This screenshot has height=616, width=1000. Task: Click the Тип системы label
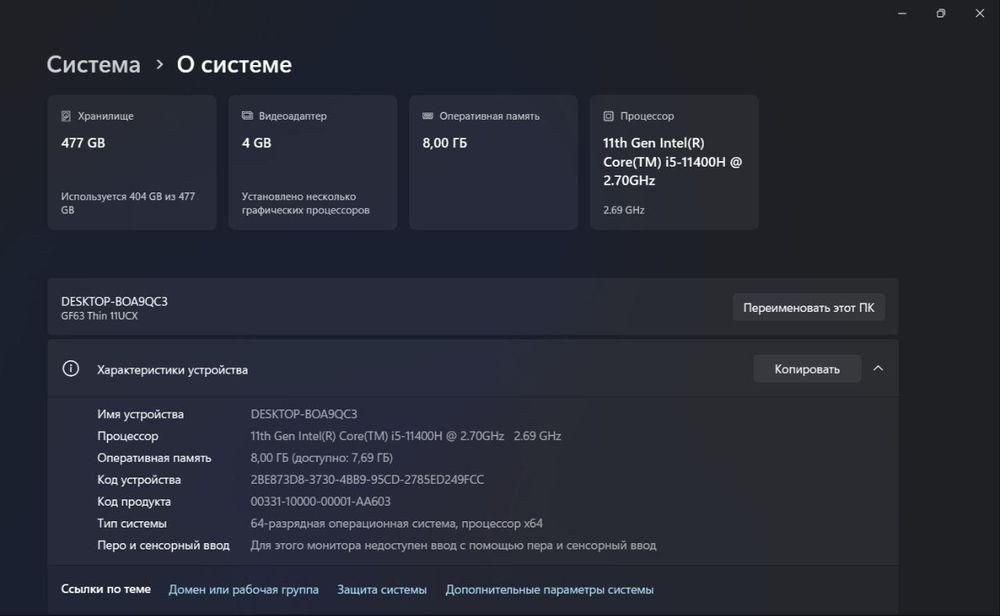(x=132, y=524)
